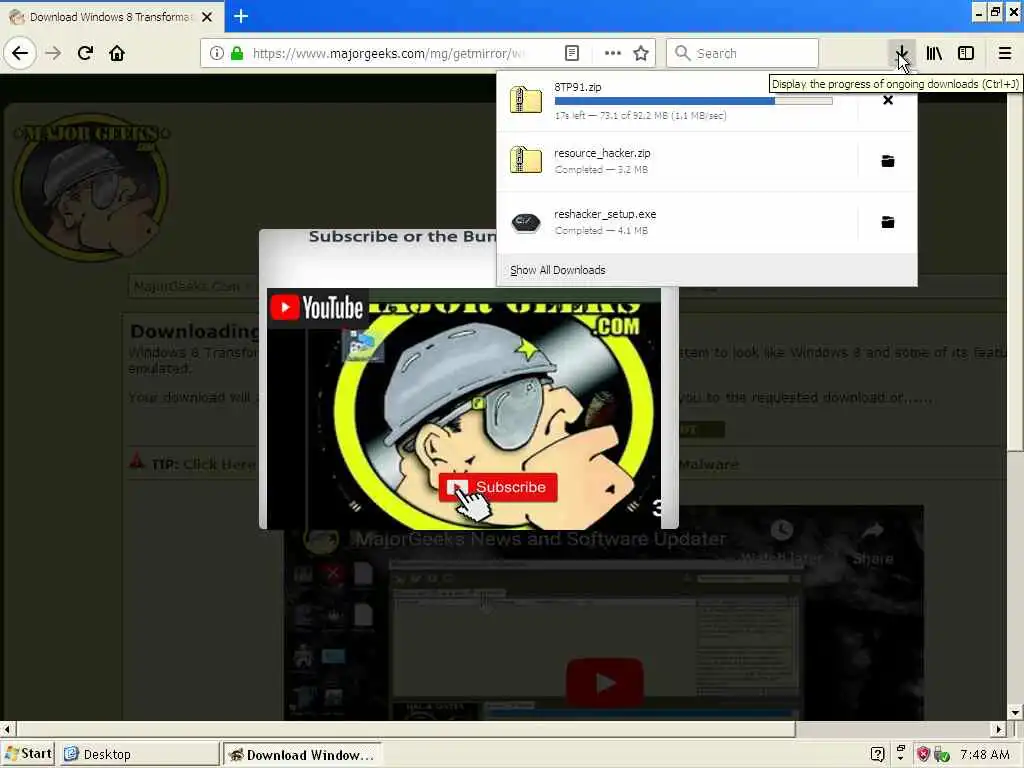Screen dimensions: 1024x768
Task: Click the horizontal scrollbar thumb
Action: (x=406, y=729)
